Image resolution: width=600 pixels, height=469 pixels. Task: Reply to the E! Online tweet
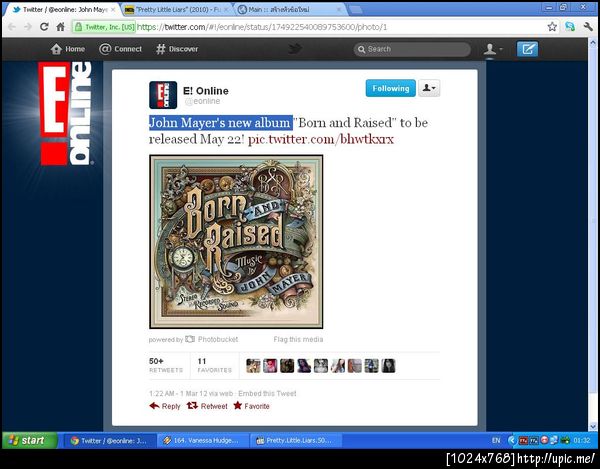[165, 406]
